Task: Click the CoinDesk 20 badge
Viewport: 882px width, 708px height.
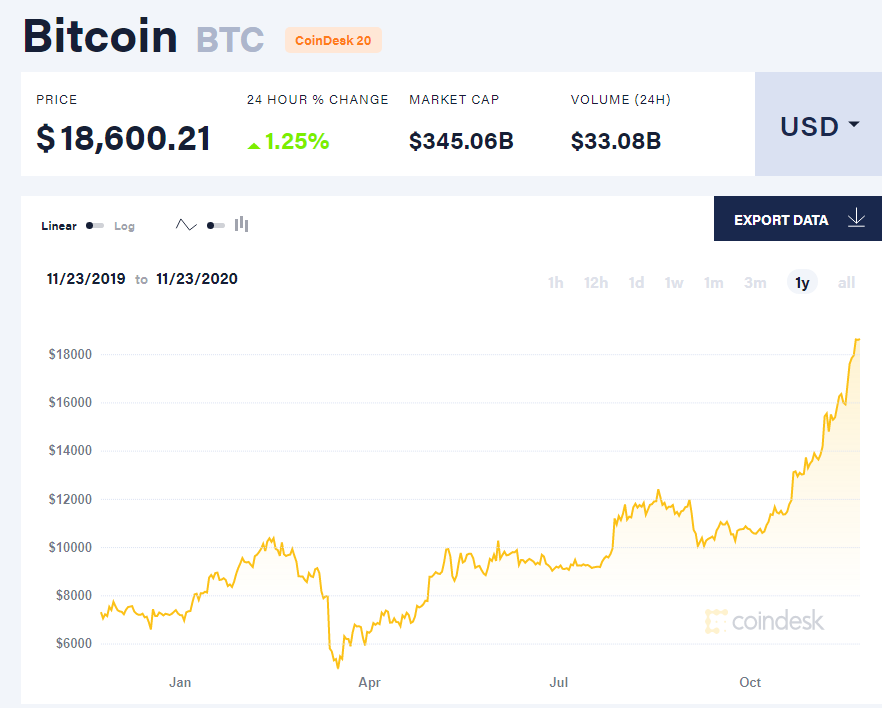Action: click(x=333, y=40)
